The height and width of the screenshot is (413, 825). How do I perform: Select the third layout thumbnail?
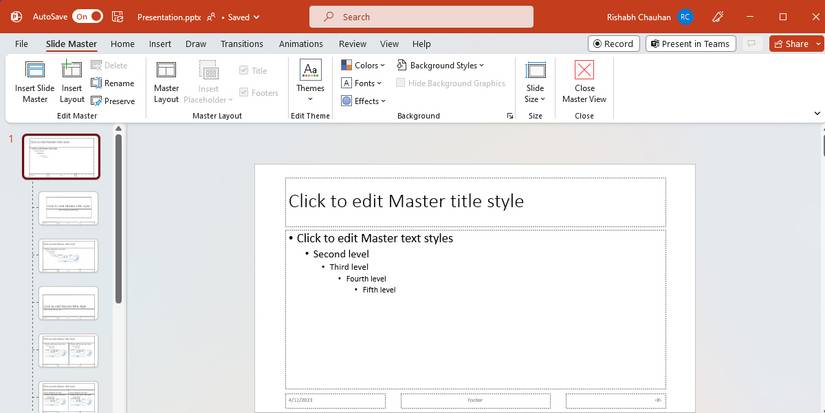point(68,256)
